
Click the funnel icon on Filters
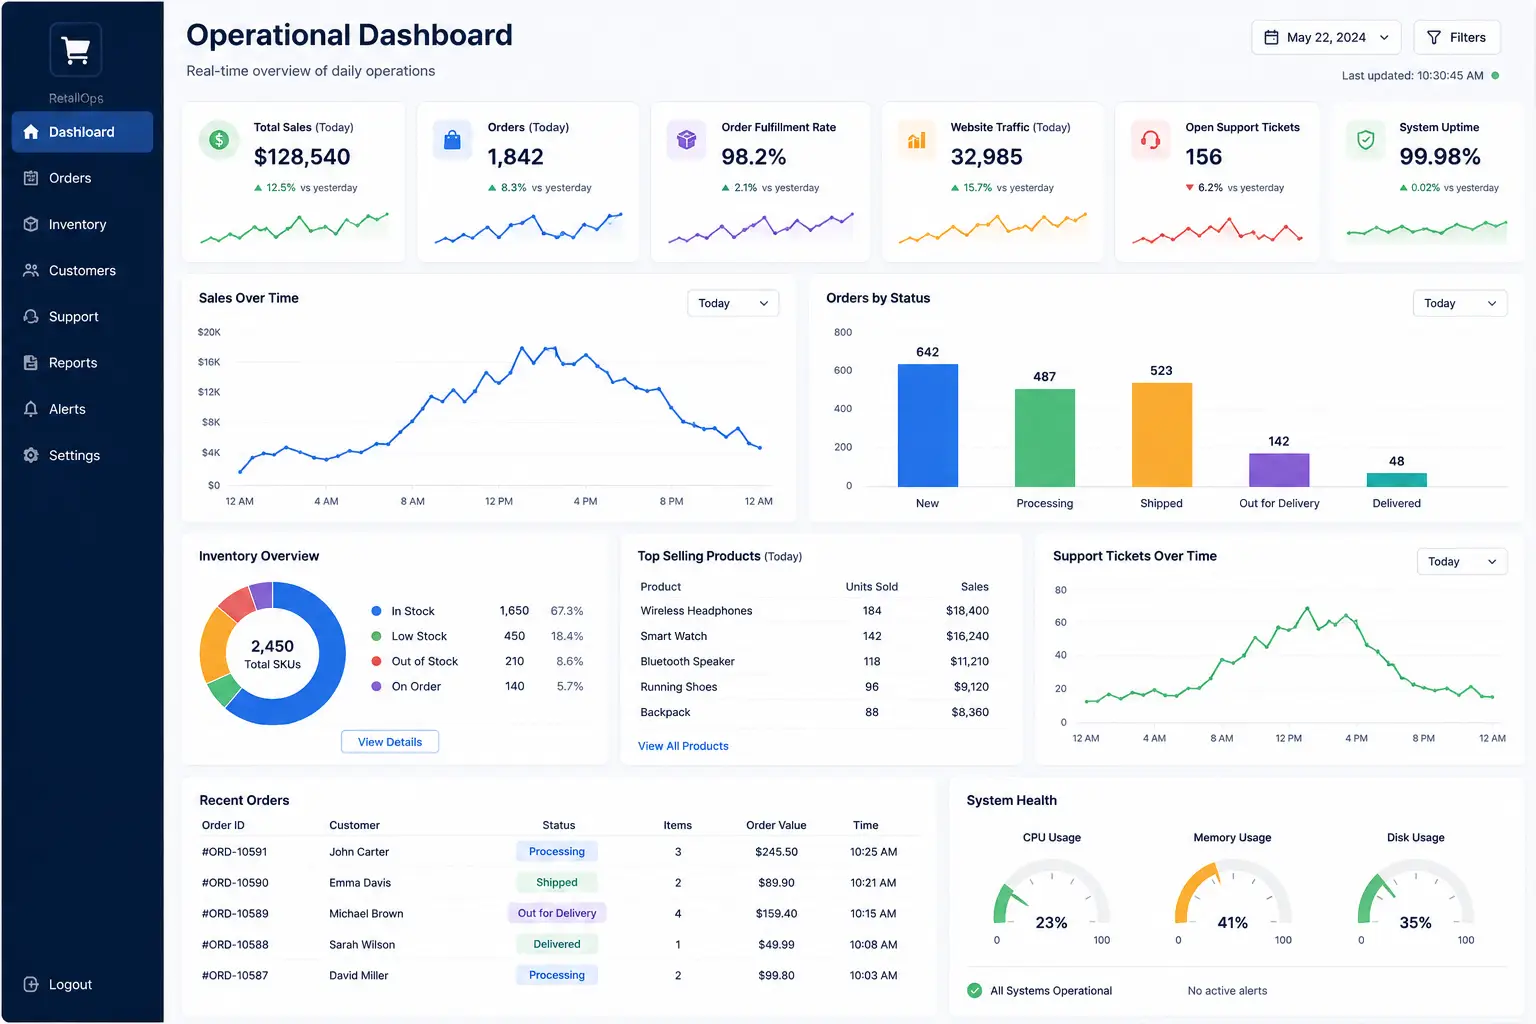point(1434,37)
